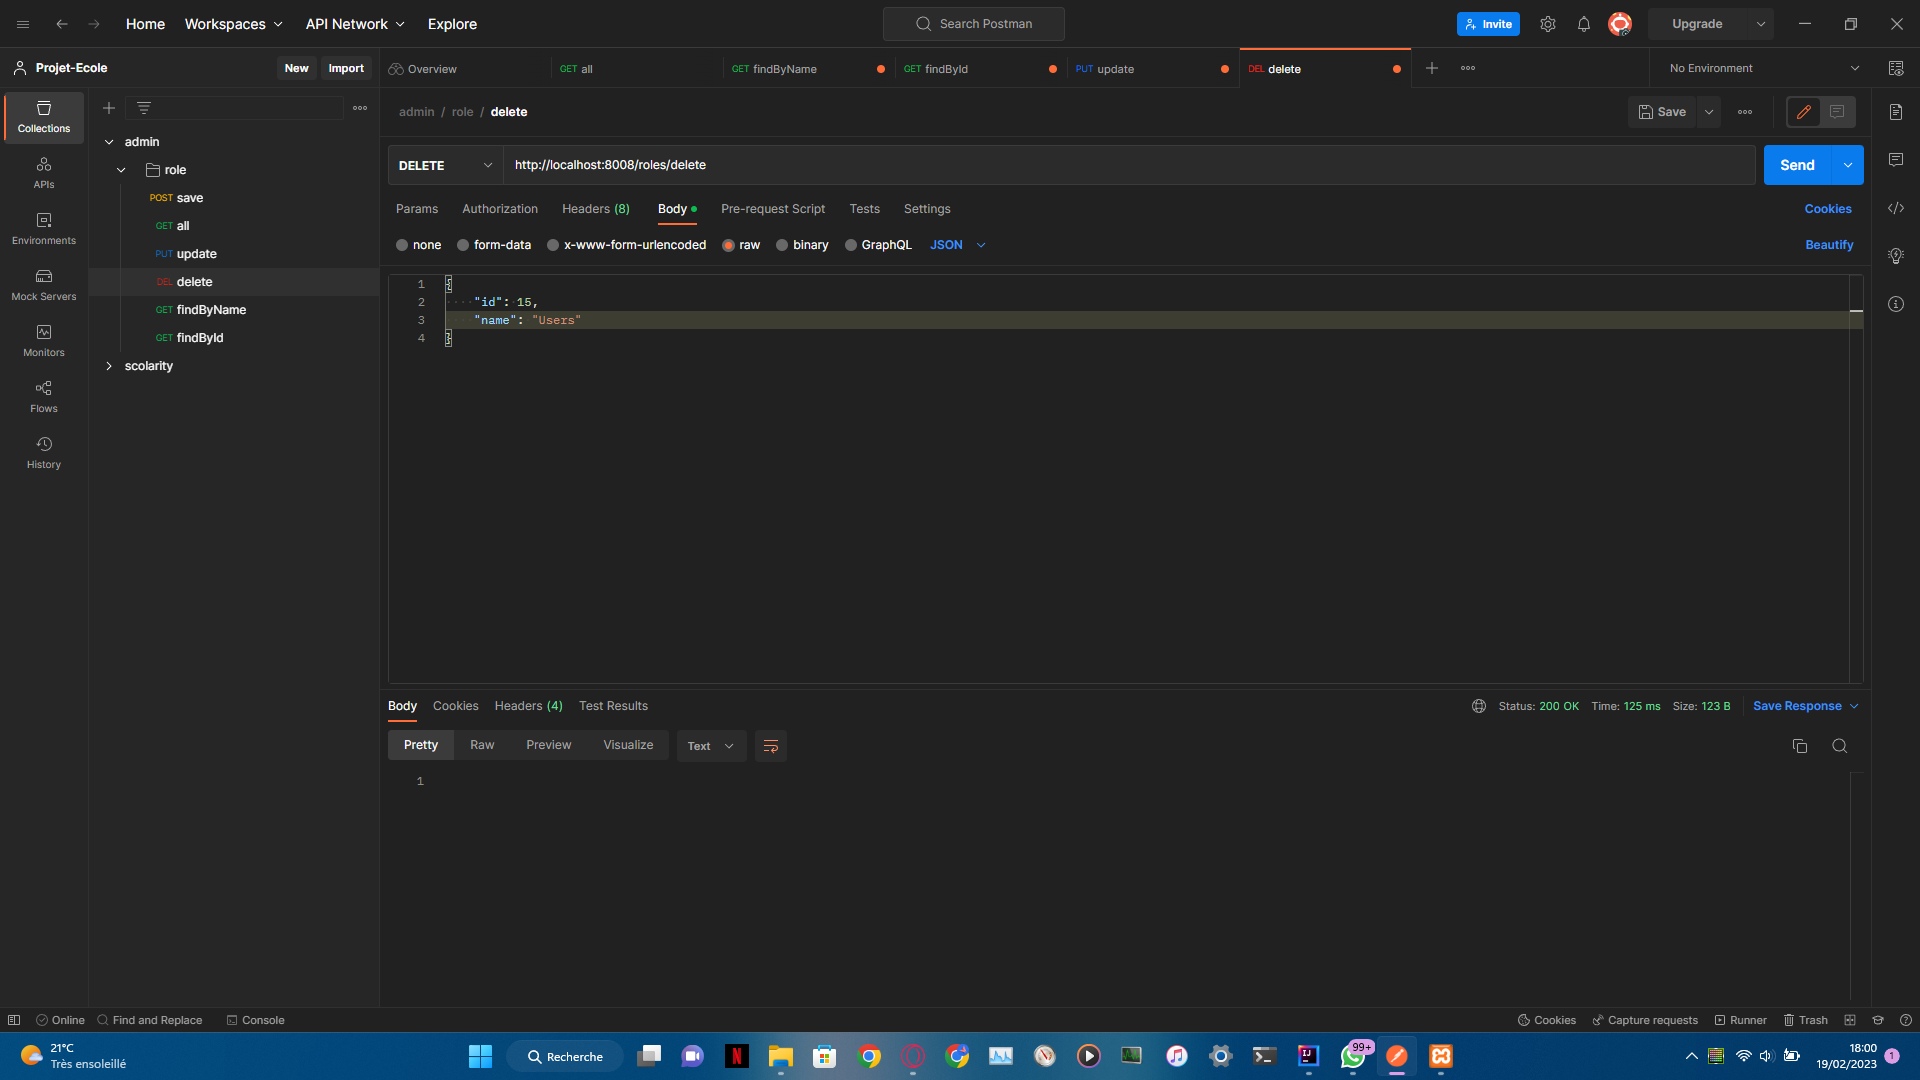Expand the scolarity collection

click(109, 366)
